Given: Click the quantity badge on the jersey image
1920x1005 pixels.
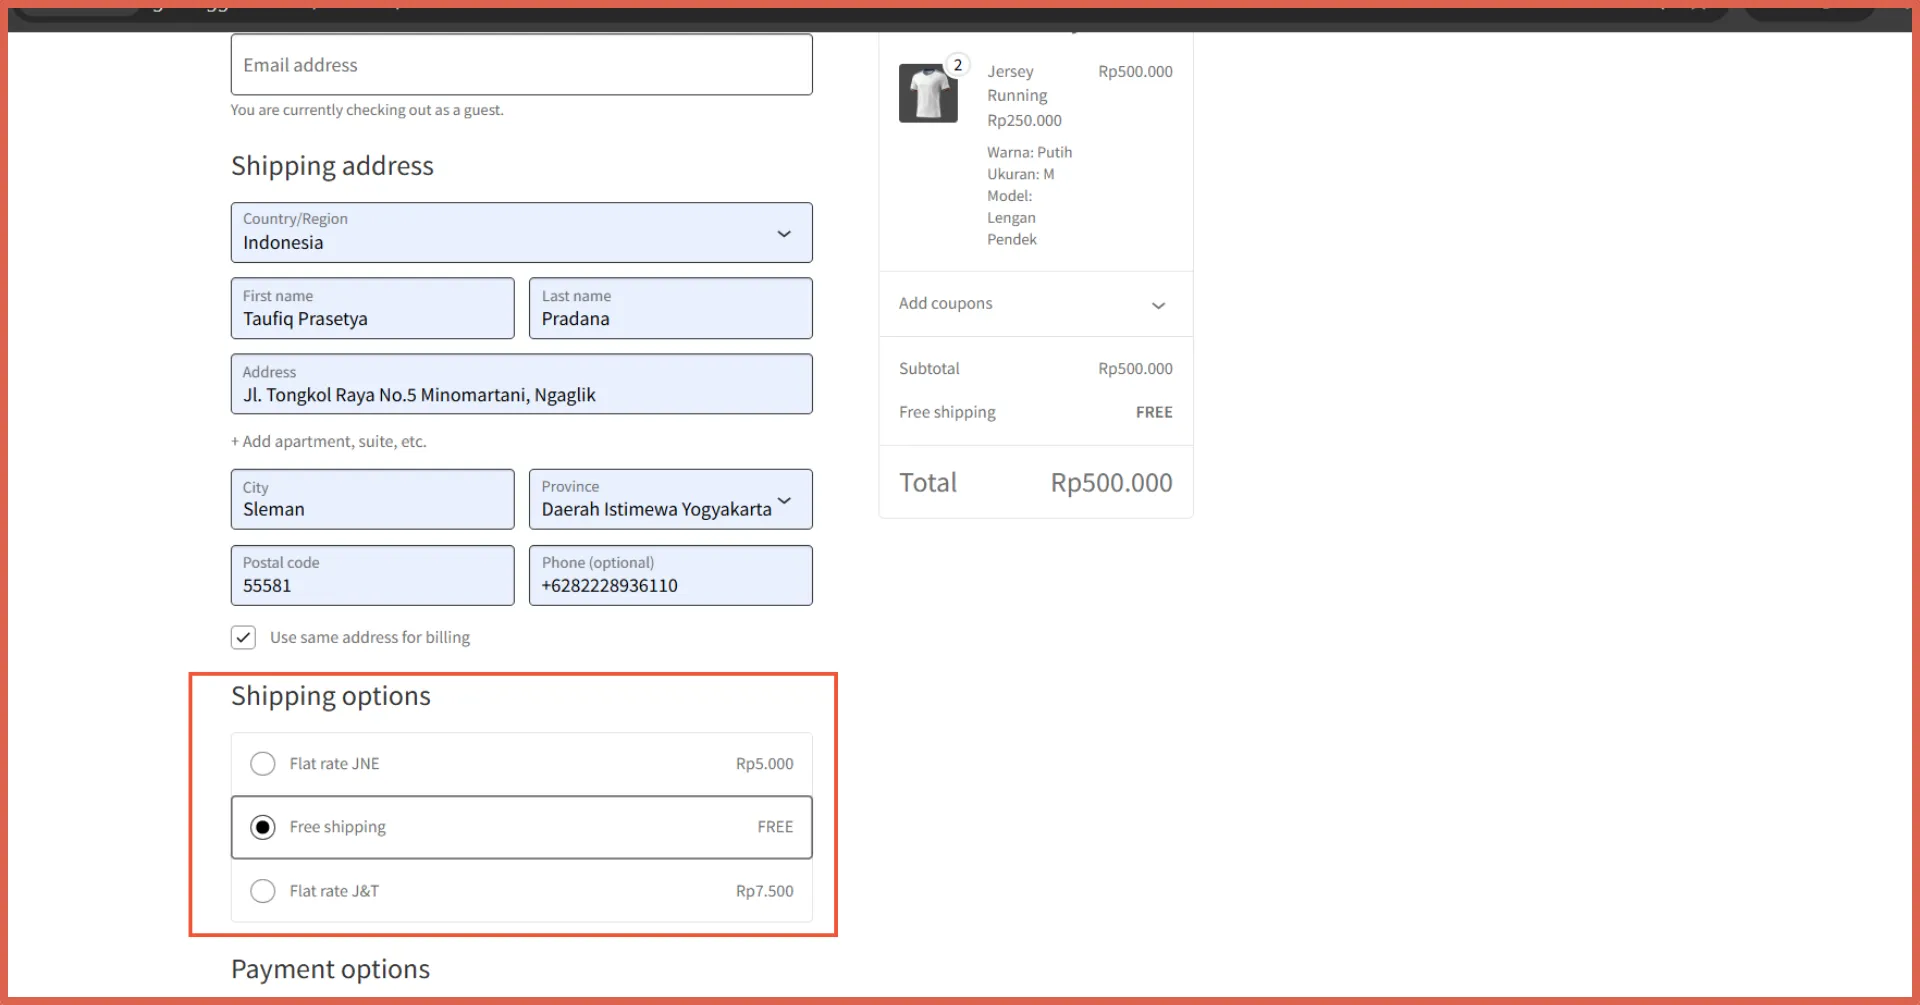Looking at the screenshot, I should [x=957, y=65].
